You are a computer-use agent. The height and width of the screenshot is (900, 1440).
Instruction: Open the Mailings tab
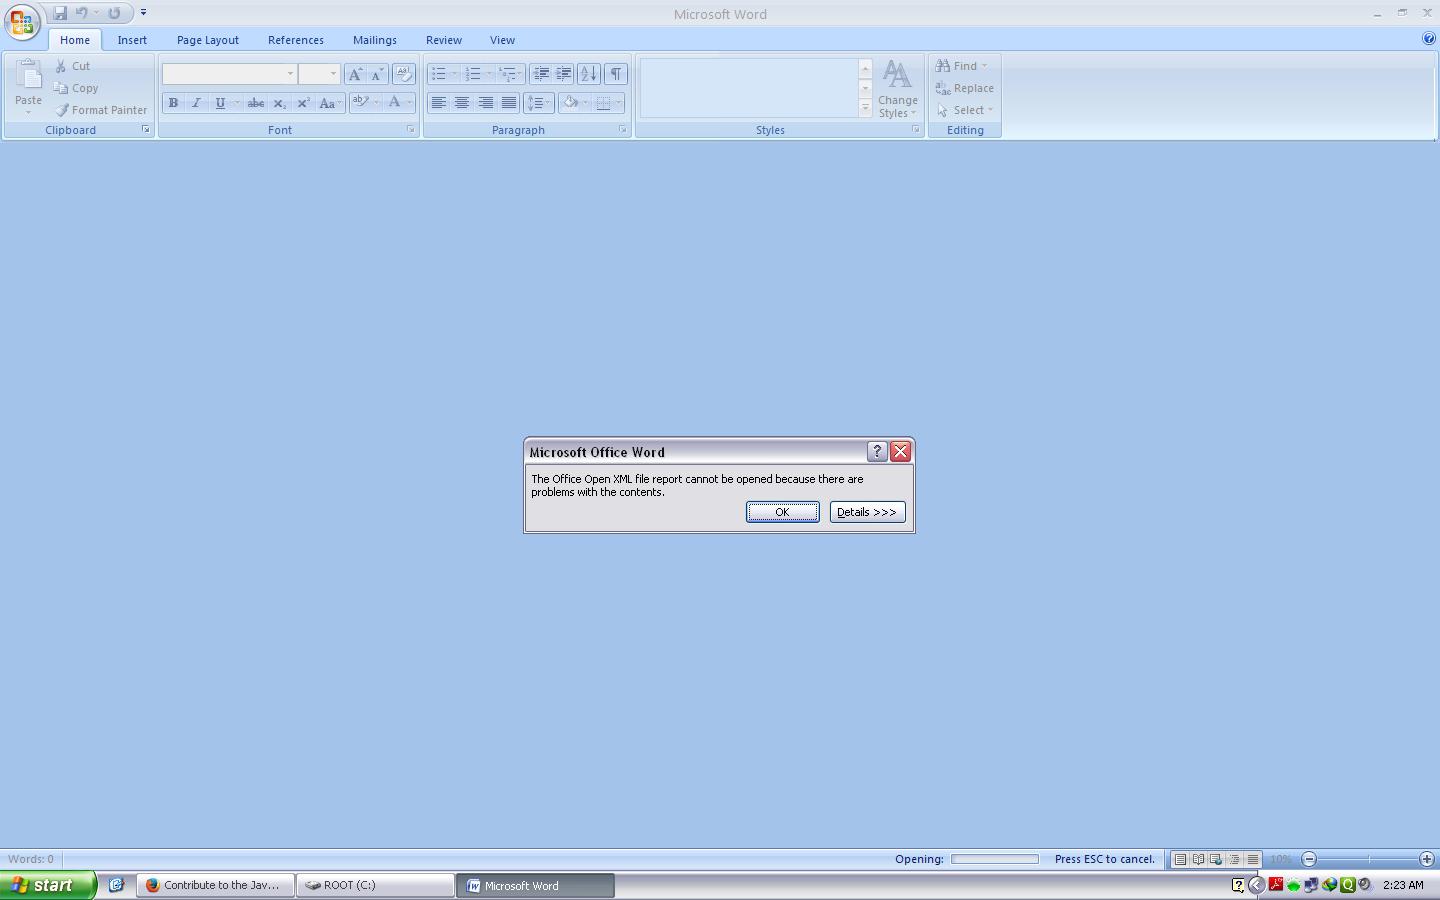(x=375, y=40)
